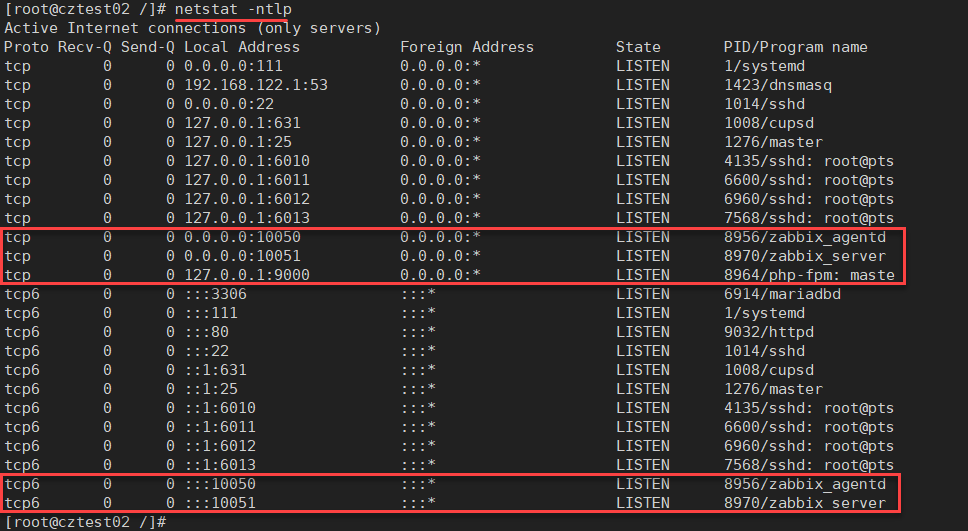Select tcp6 local address ::1:25

(211, 389)
